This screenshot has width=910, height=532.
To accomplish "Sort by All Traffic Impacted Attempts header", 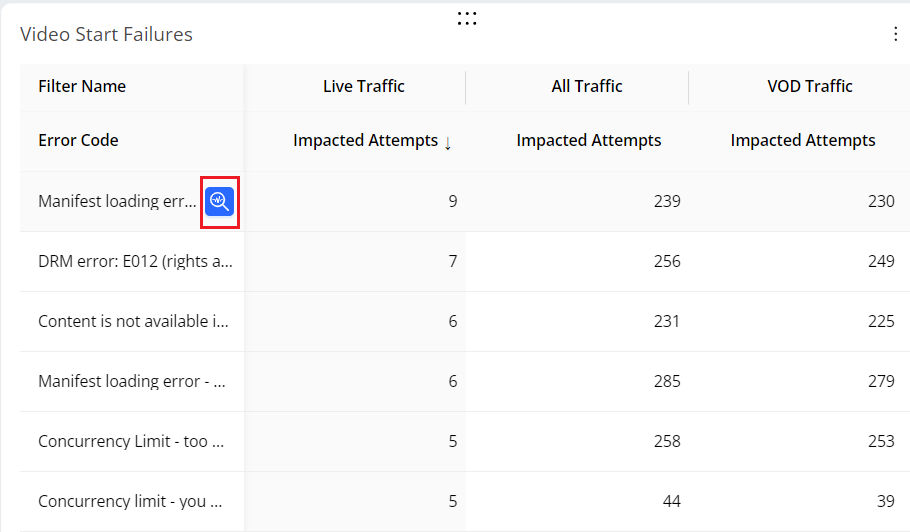I will (x=588, y=141).
